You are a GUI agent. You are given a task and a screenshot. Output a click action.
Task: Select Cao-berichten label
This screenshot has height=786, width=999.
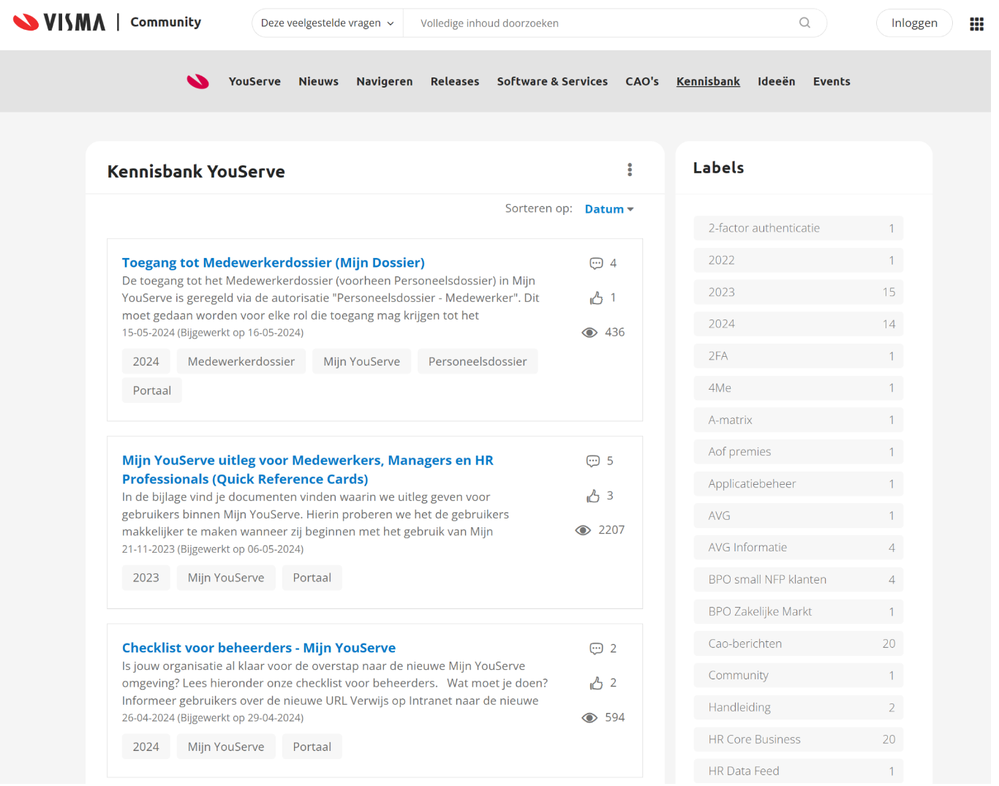pos(798,643)
